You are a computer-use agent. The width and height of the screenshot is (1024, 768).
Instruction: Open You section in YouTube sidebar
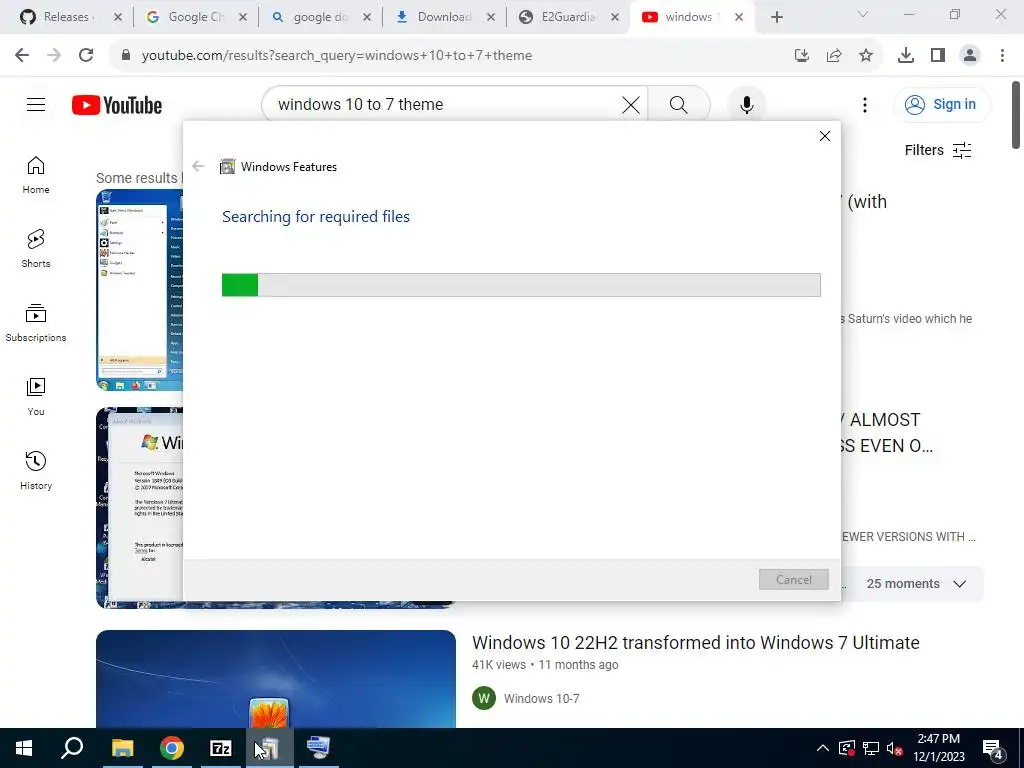36,396
